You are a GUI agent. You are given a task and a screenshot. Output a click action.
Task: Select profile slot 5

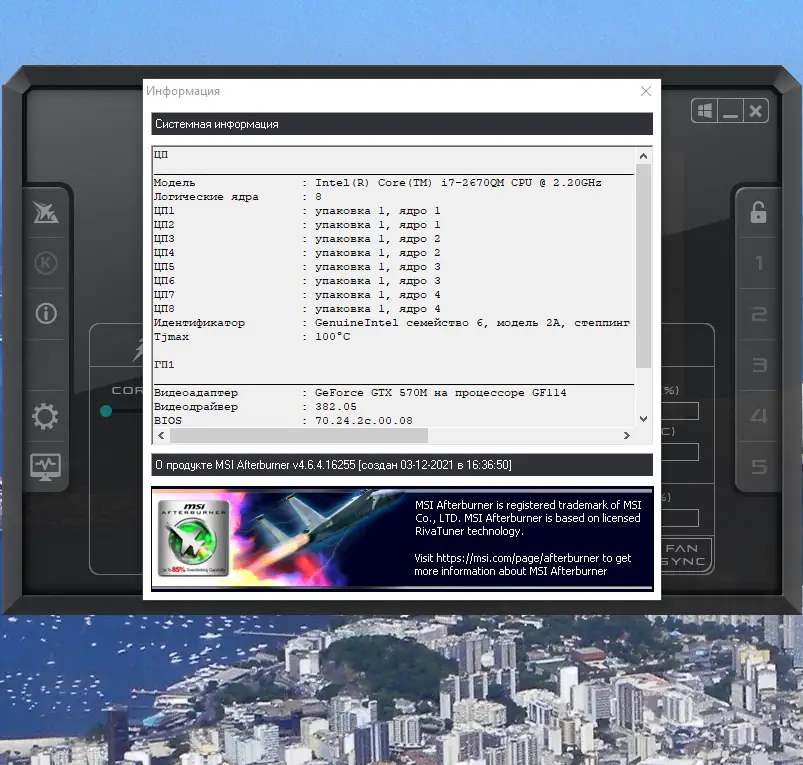(759, 467)
